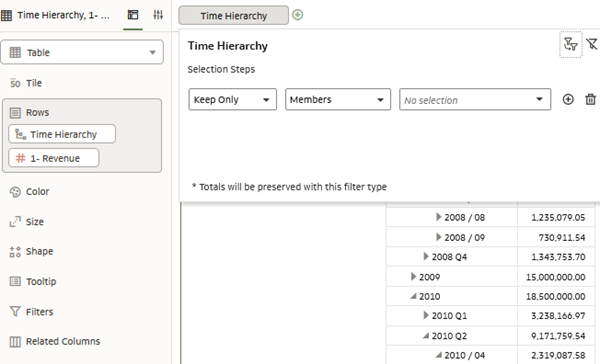Click the revenue value 2,319,087.58

tap(558, 355)
